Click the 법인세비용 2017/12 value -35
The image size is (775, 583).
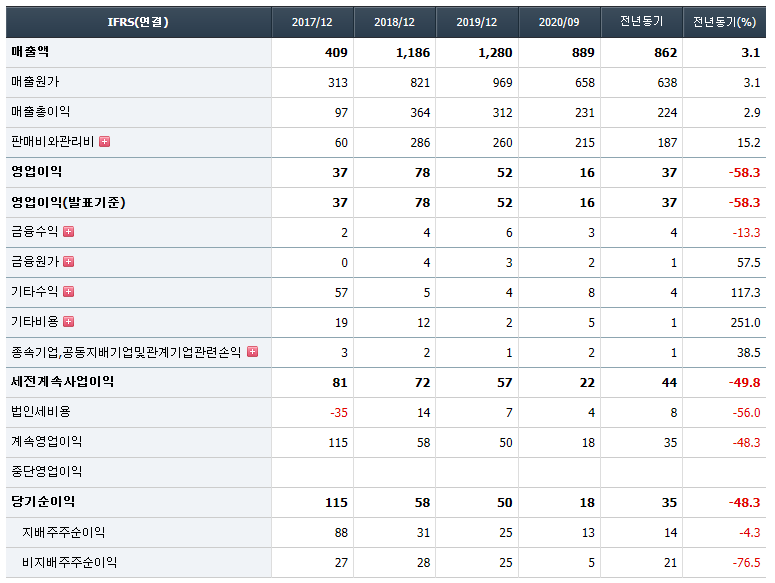click(x=339, y=413)
